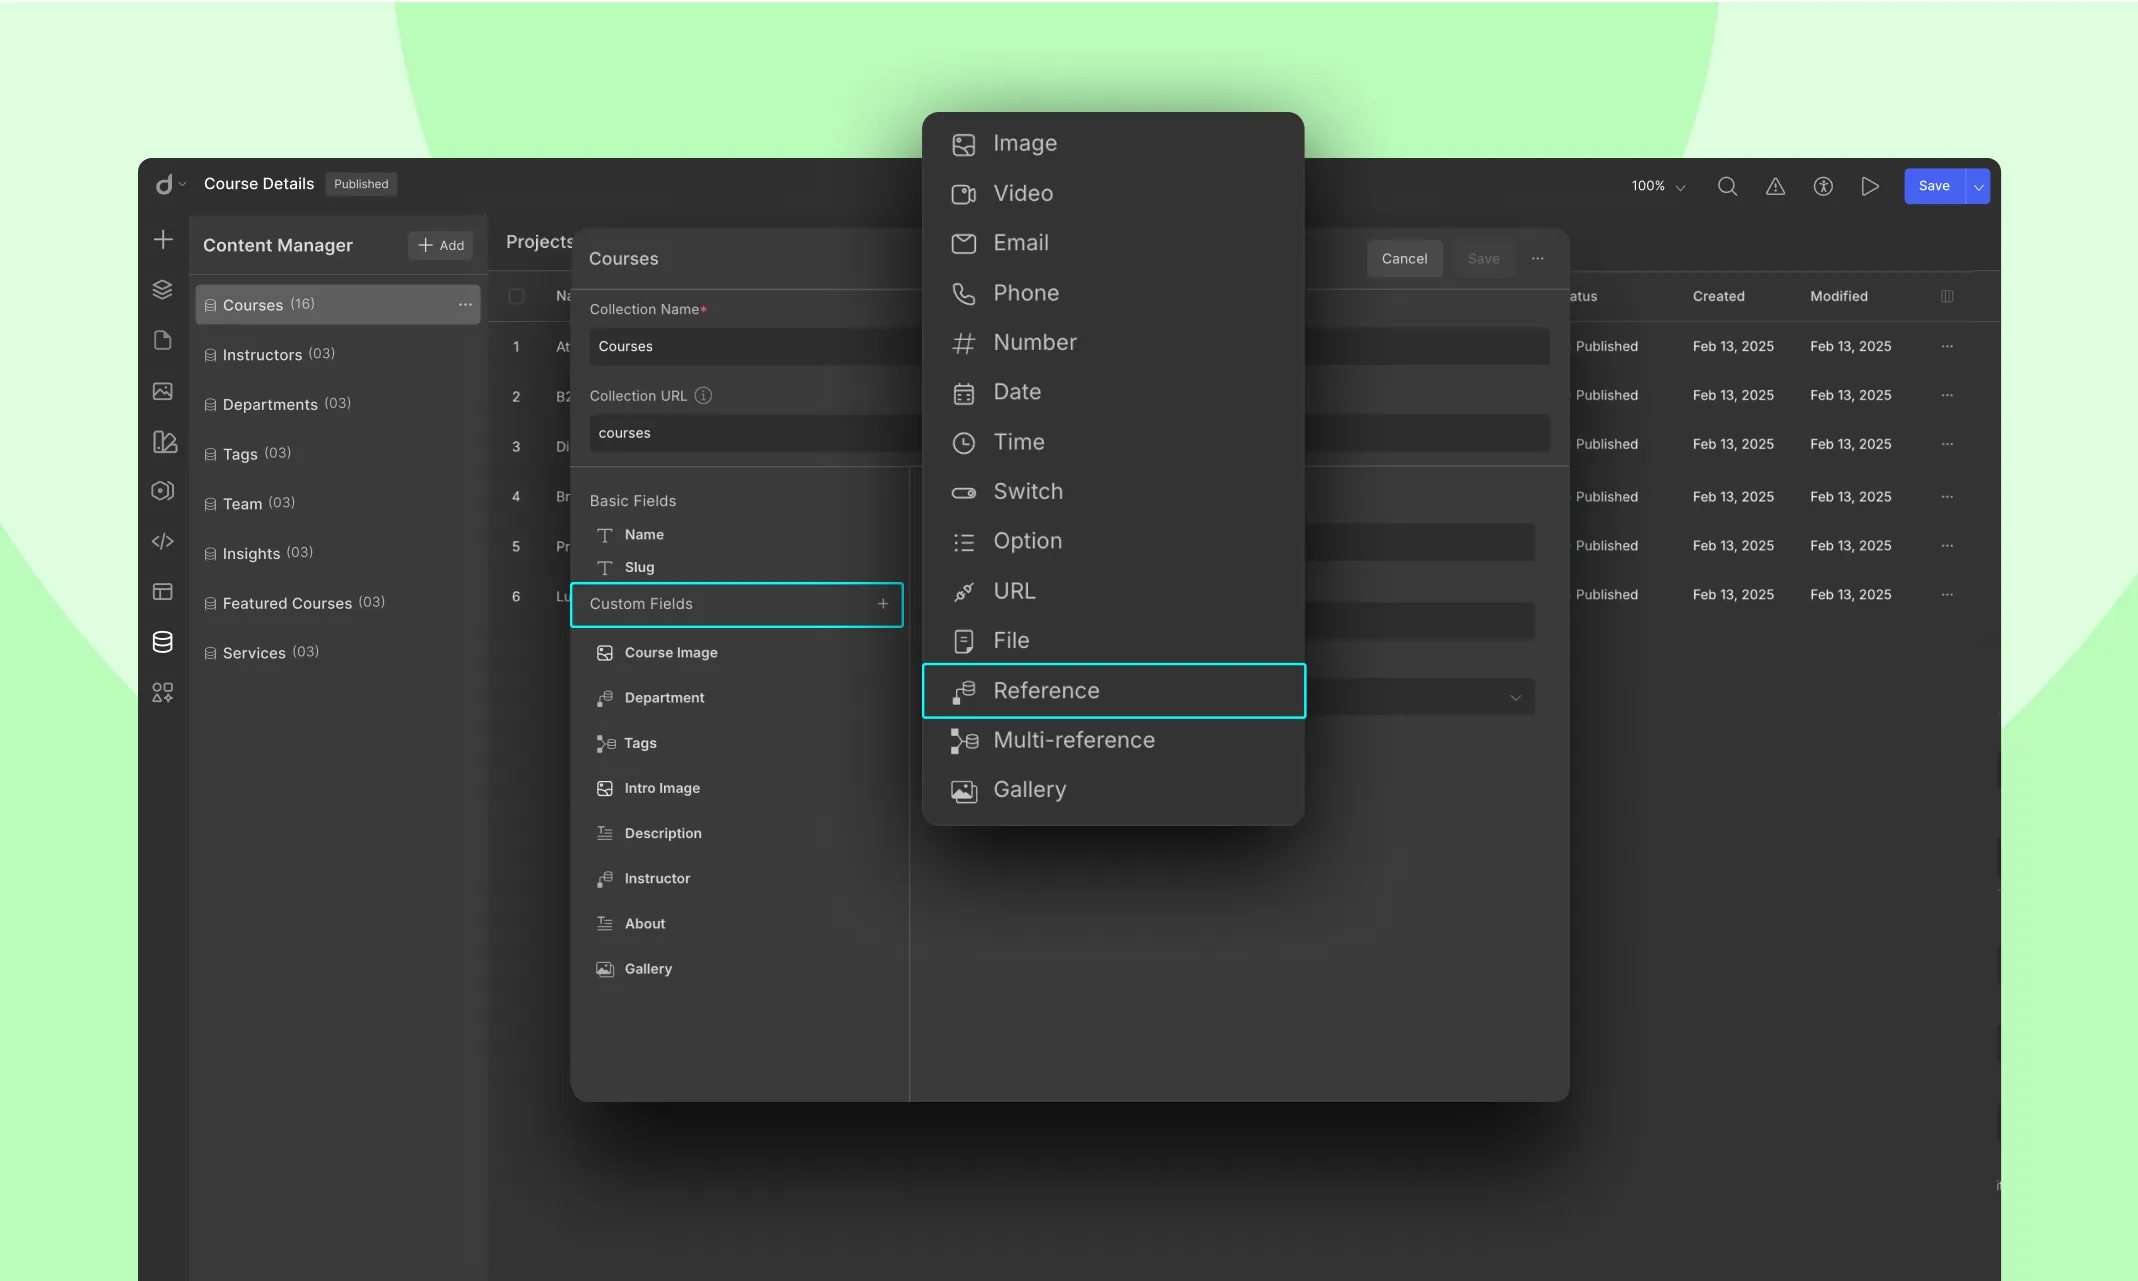Open the custom code icon in sidebar
This screenshot has height=1281, width=2138.
(x=163, y=541)
